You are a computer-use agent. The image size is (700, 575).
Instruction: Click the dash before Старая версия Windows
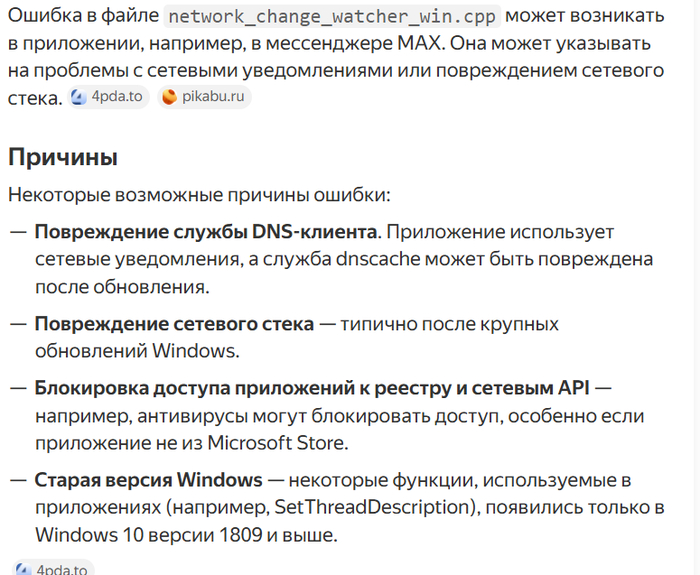pyautogui.click(x=18, y=480)
